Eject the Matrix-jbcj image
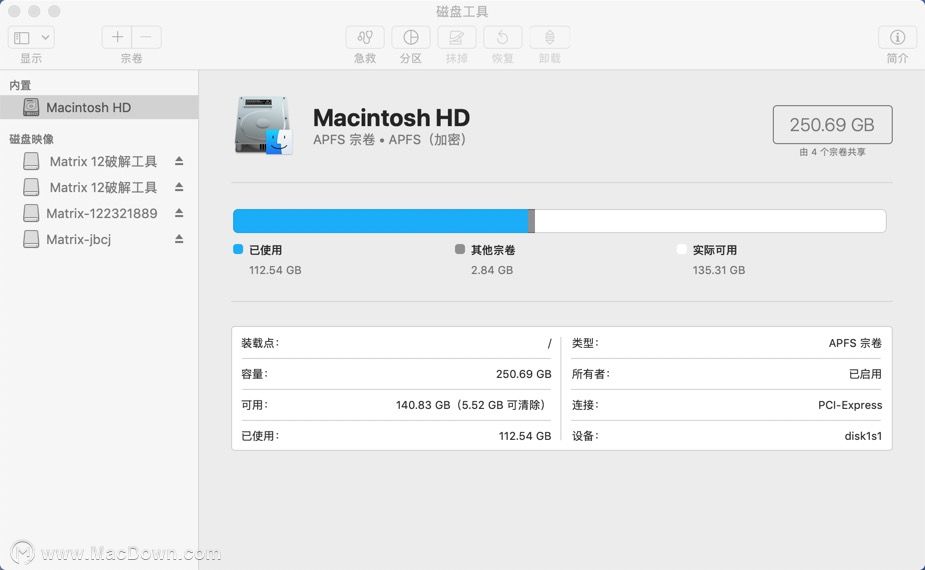Image resolution: width=925 pixels, height=570 pixels. tap(179, 239)
